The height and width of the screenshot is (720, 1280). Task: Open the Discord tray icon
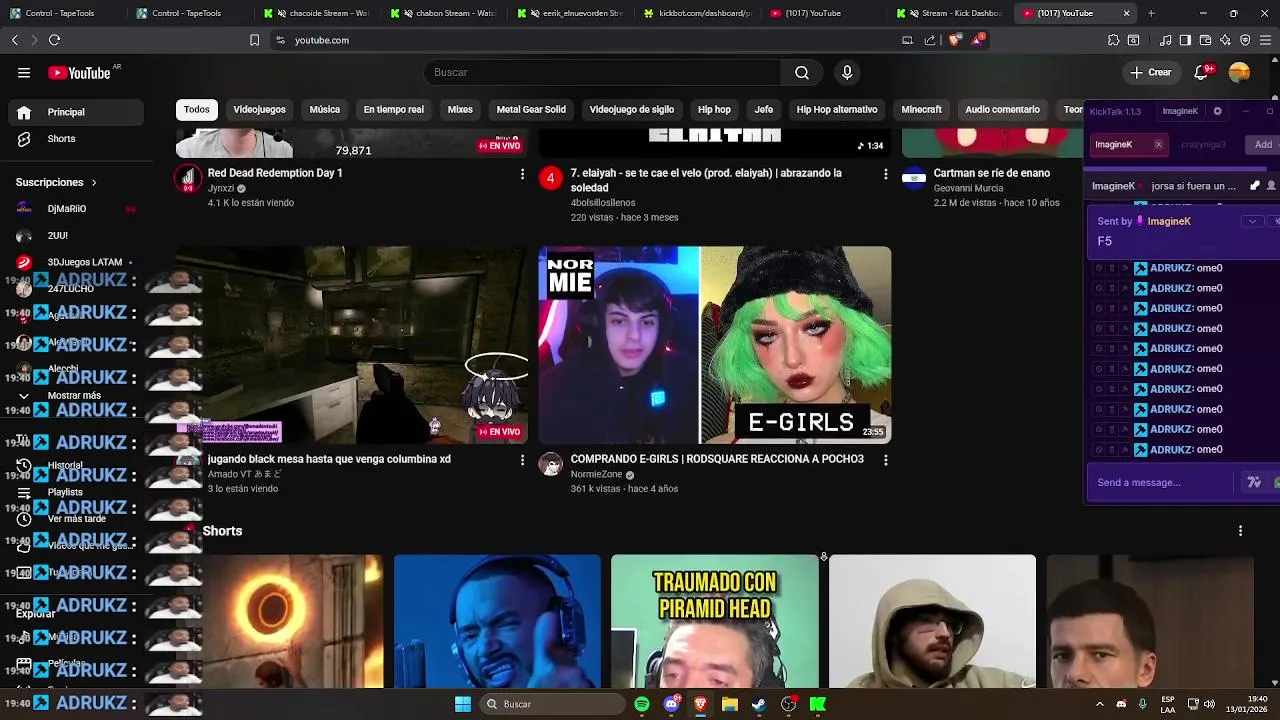(x=1121, y=704)
